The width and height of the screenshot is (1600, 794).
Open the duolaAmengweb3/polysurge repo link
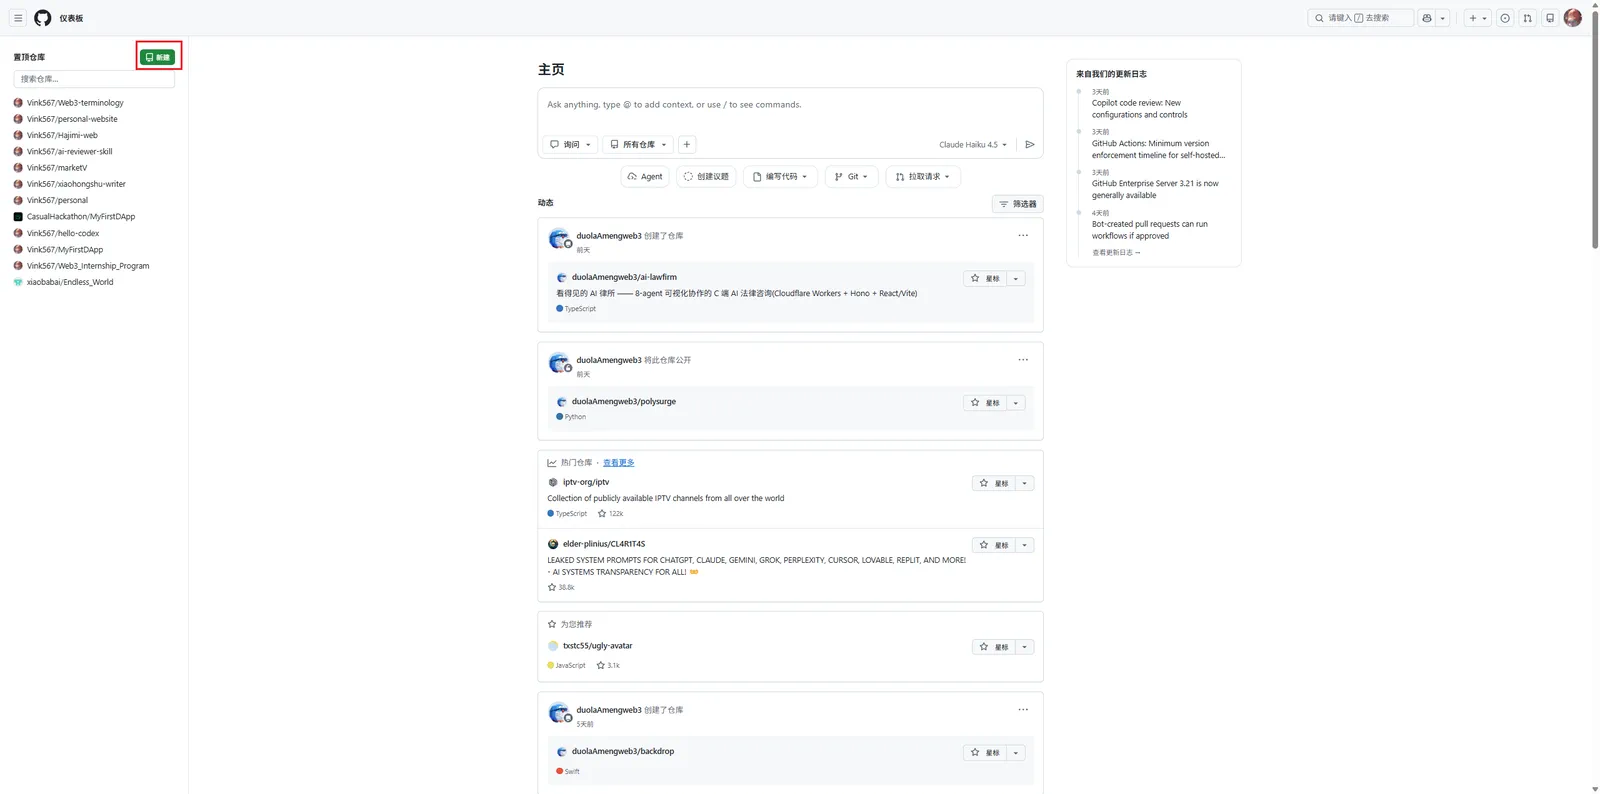coord(624,401)
